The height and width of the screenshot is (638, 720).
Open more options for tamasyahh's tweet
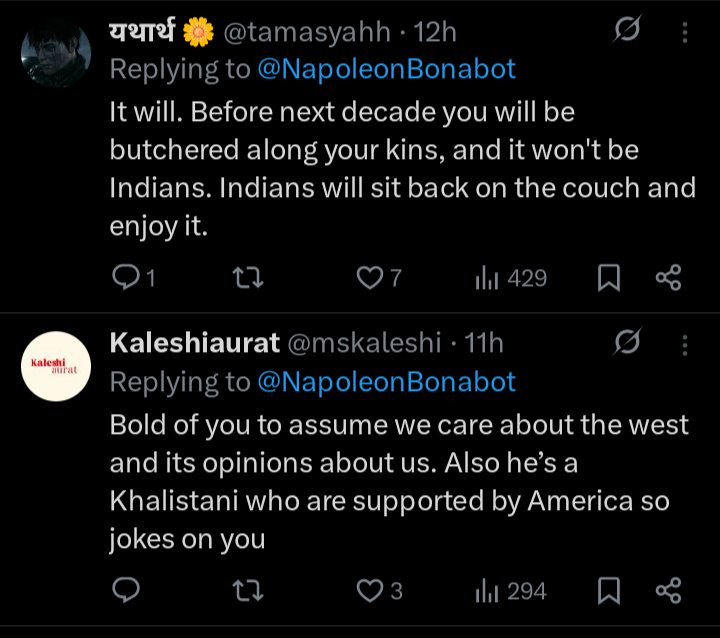[x=685, y=33]
